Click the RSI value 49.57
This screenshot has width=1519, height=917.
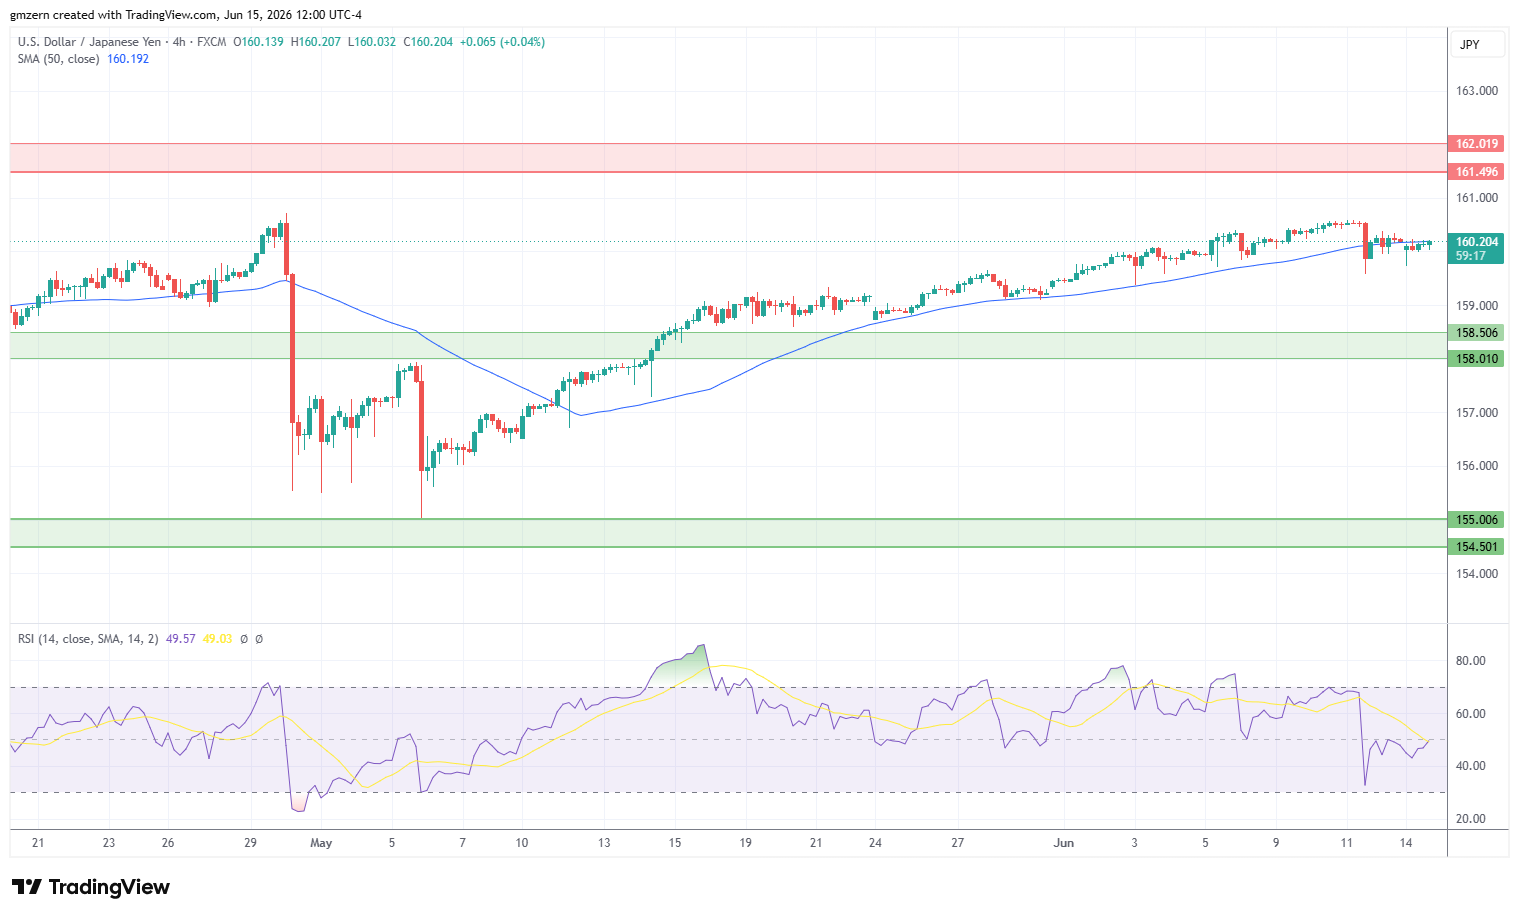[180, 639]
